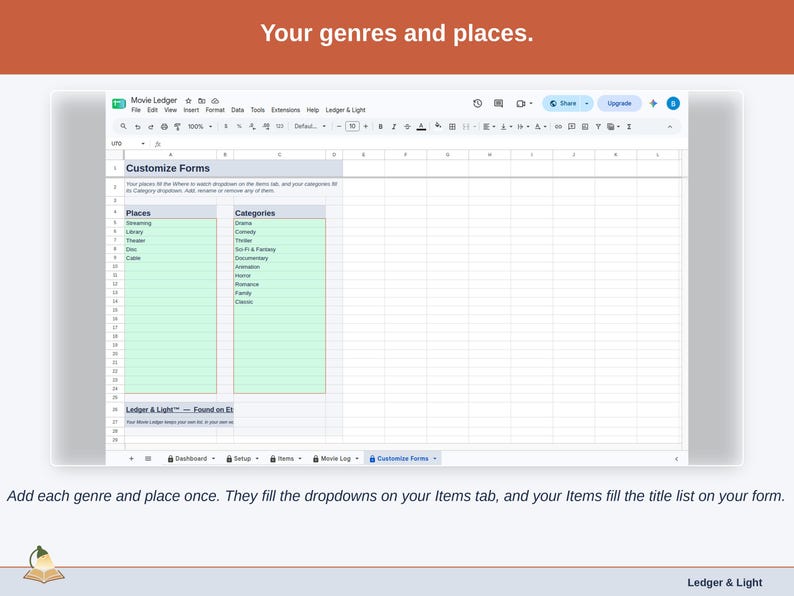
Task: Click the Share button
Action: [562, 103]
